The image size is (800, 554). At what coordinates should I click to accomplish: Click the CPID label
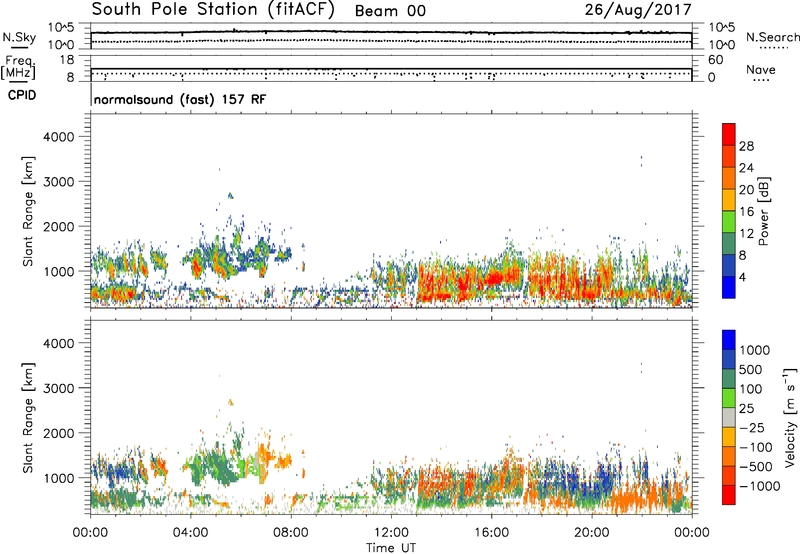click(22, 95)
